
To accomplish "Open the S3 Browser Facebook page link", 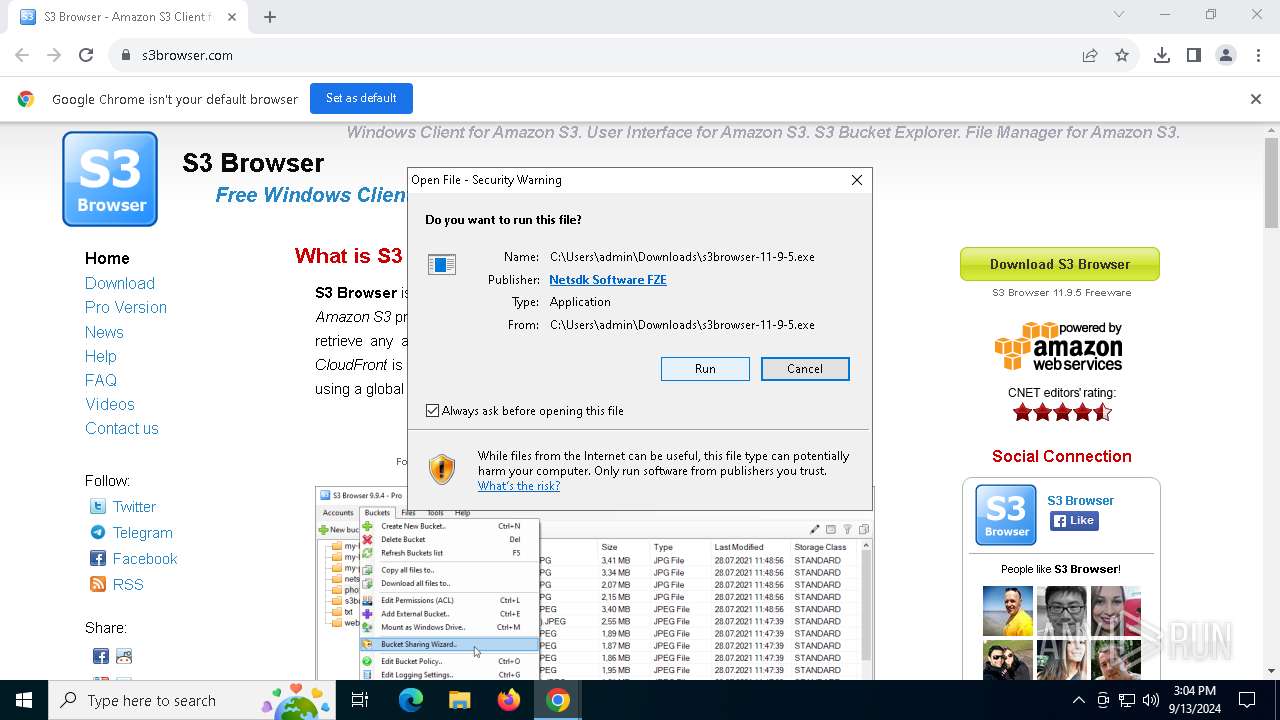I will (1080, 500).
